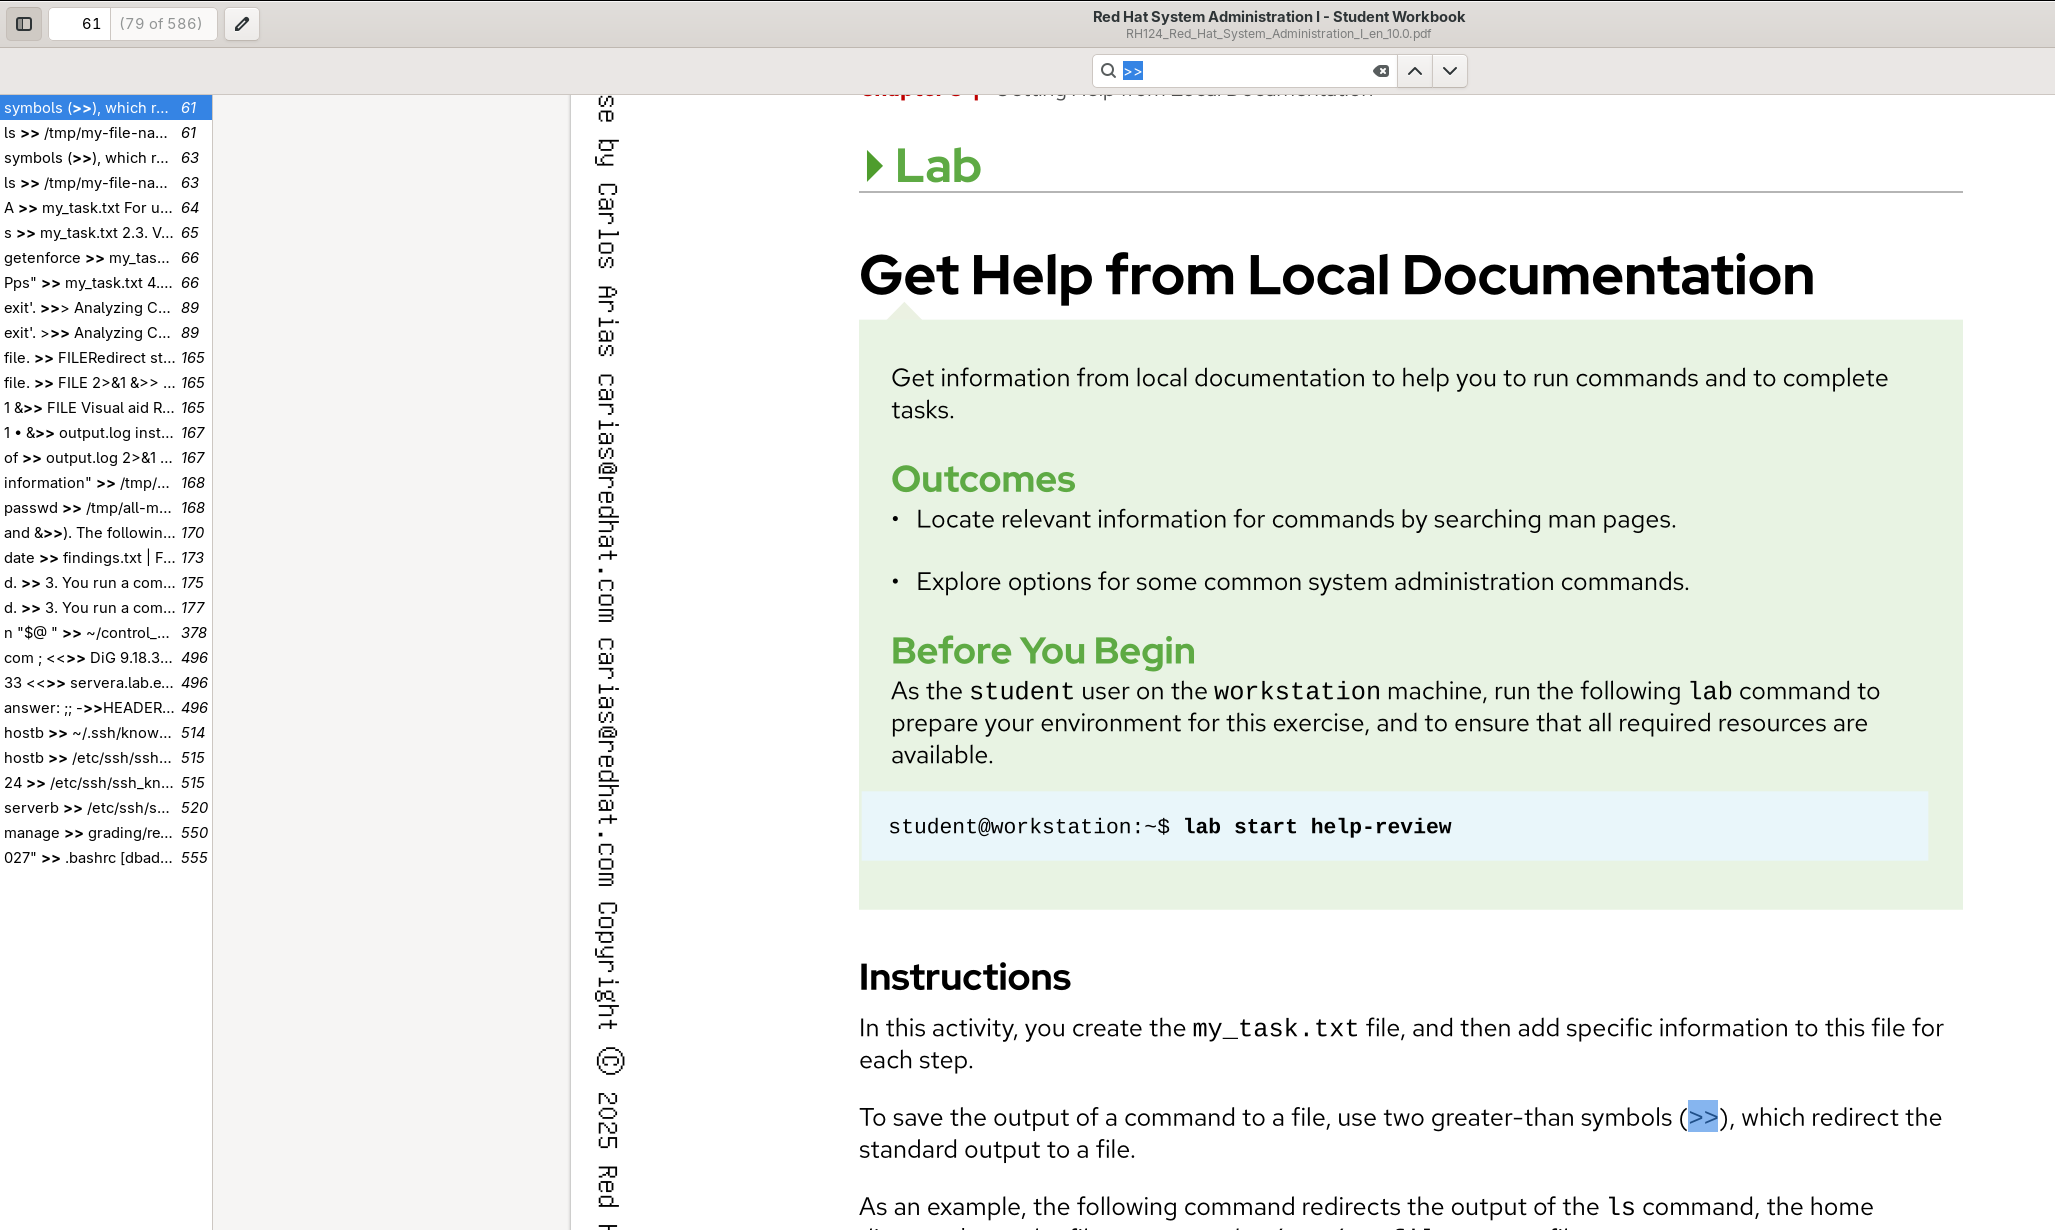
Task: Clear the search field text
Action: click(1381, 71)
